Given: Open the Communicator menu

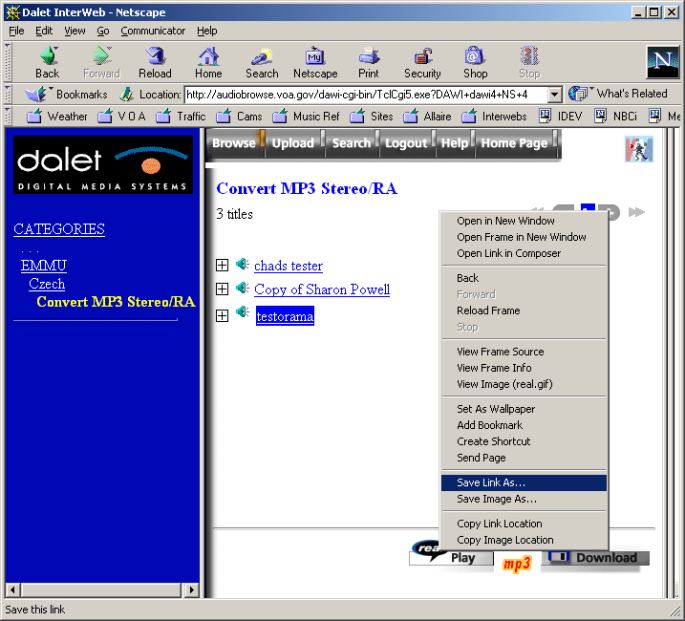Looking at the screenshot, I should [x=153, y=31].
